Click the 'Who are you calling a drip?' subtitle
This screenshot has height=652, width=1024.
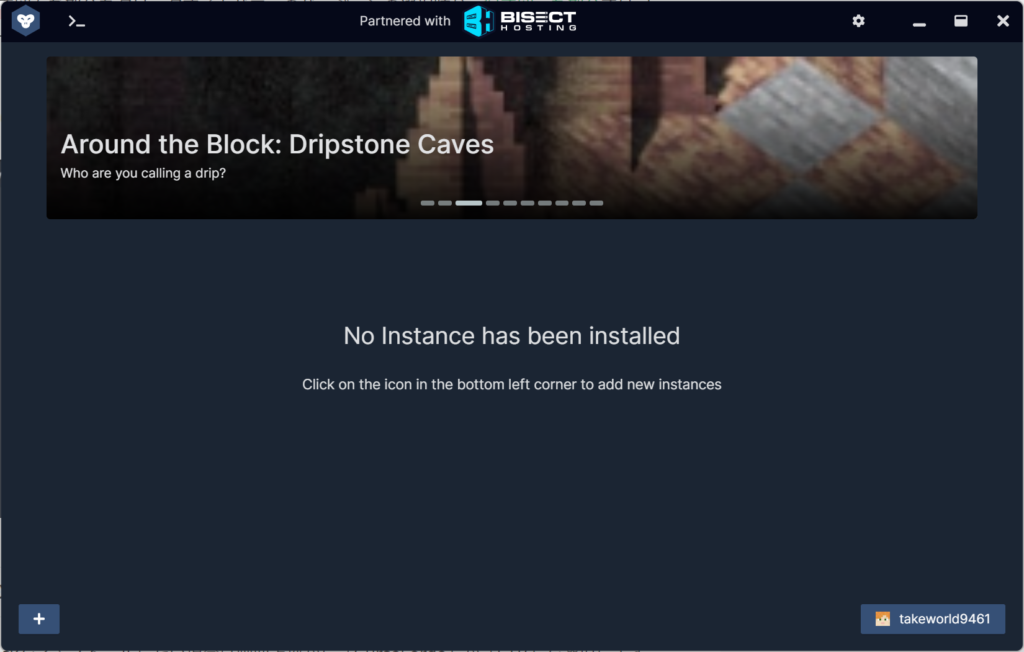click(x=143, y=173)
